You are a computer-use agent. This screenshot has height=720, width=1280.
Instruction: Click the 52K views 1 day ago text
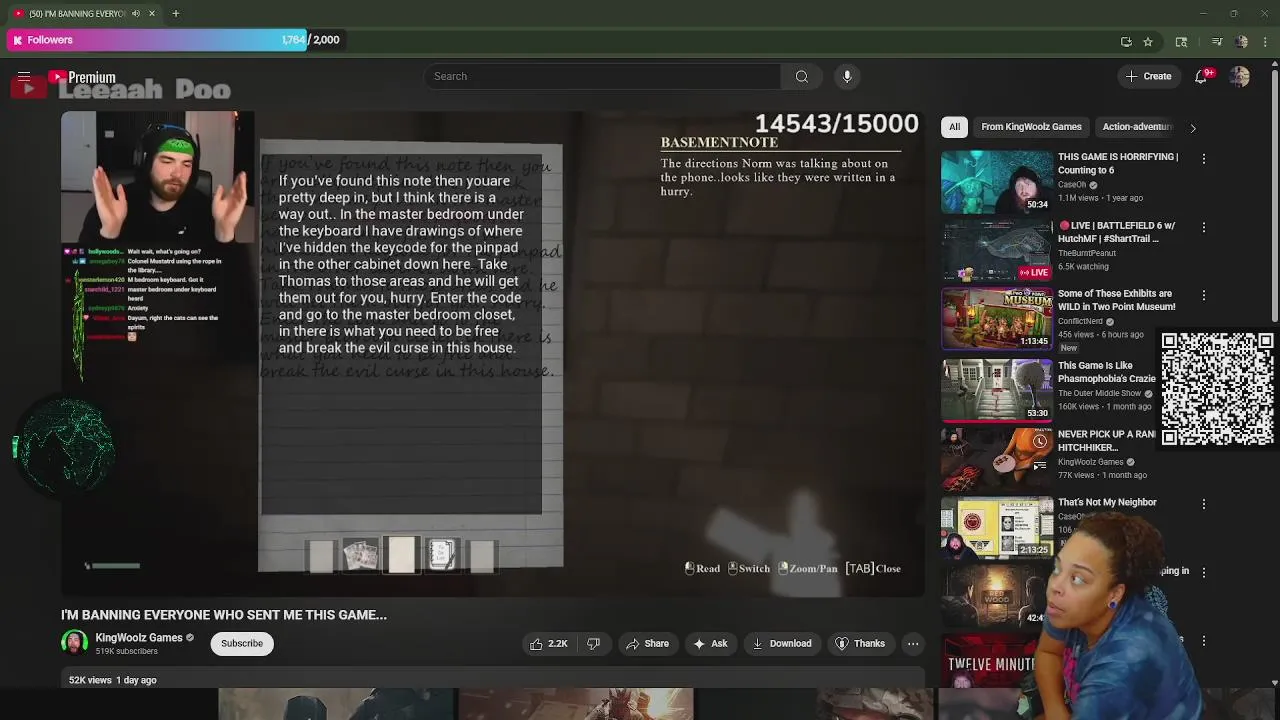click(113, 680)
